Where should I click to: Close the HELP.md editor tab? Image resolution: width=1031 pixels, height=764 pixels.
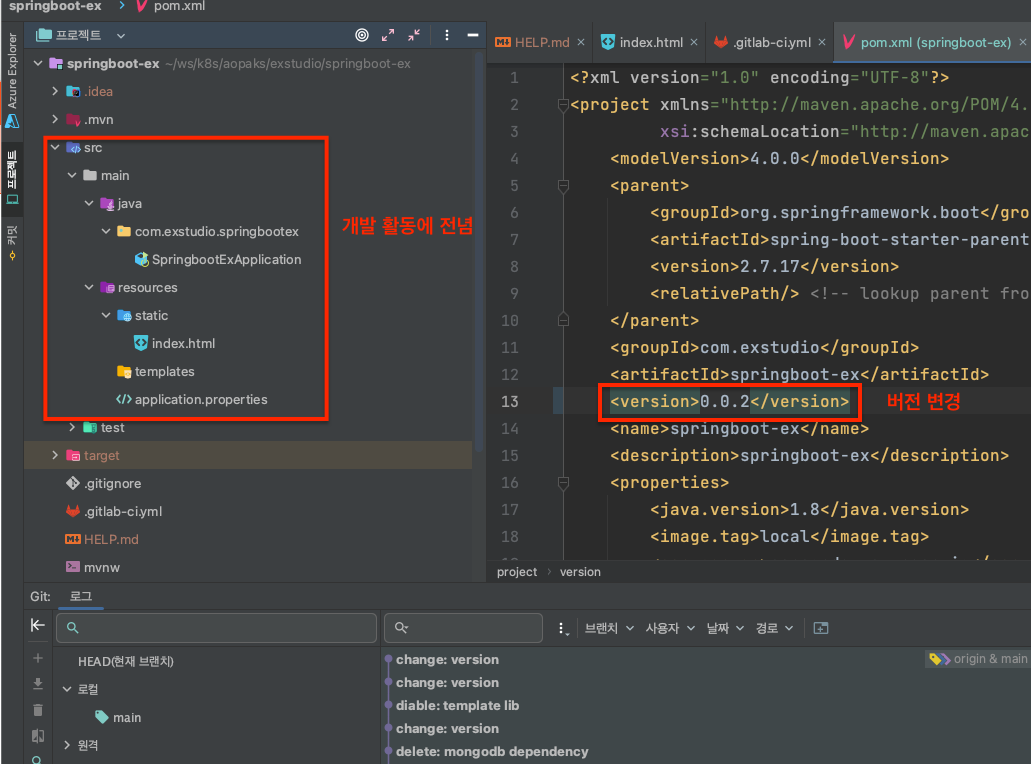point(581,42)
